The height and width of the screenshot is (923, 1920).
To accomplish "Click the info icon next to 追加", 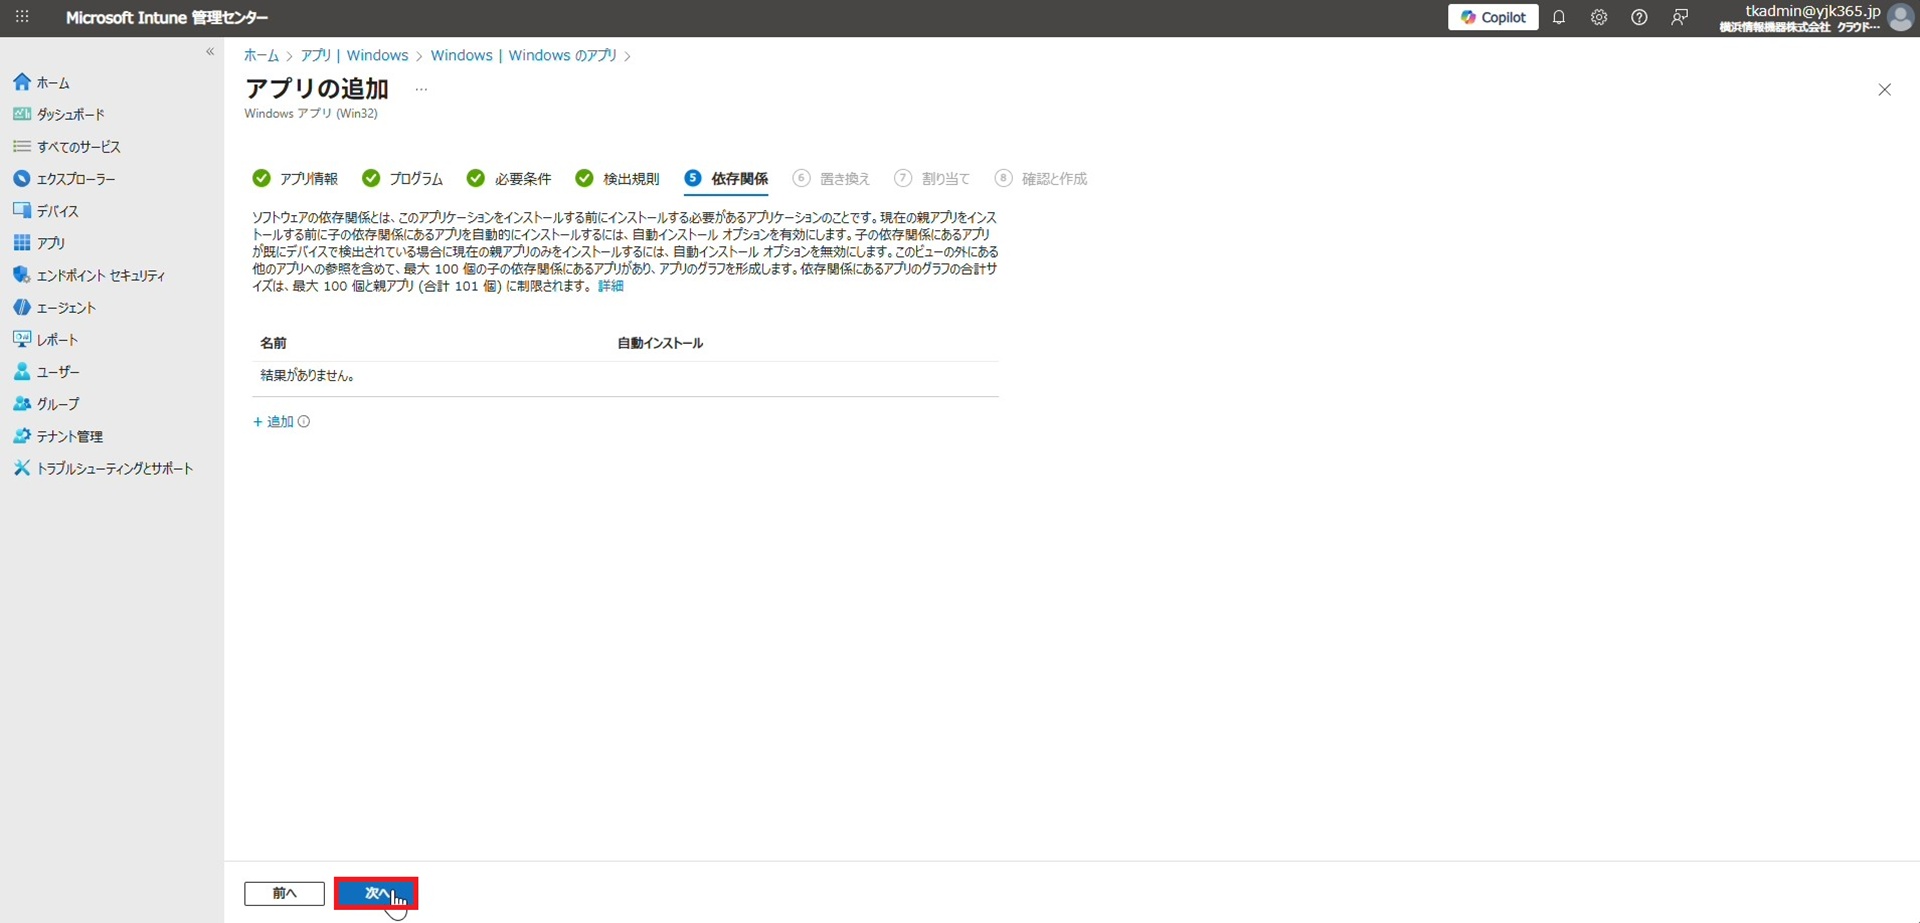I will [304, 422].
